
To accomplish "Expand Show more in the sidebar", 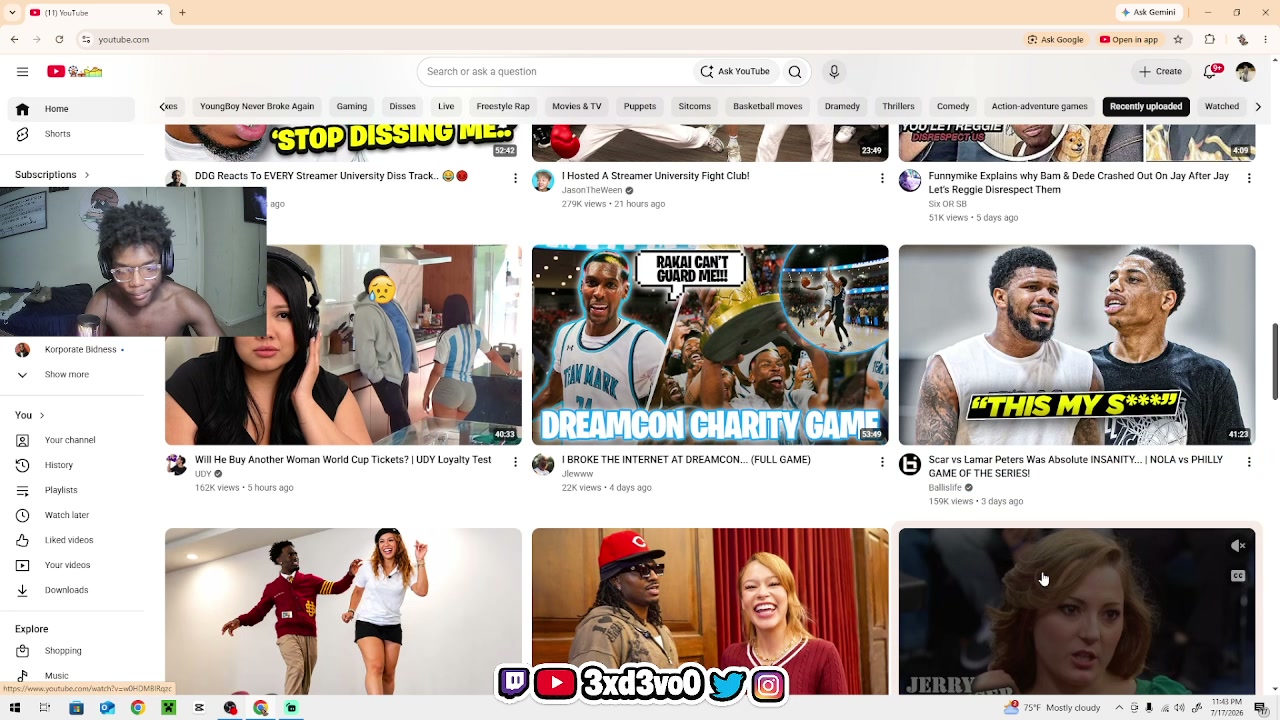I will (x=67, y=374).
